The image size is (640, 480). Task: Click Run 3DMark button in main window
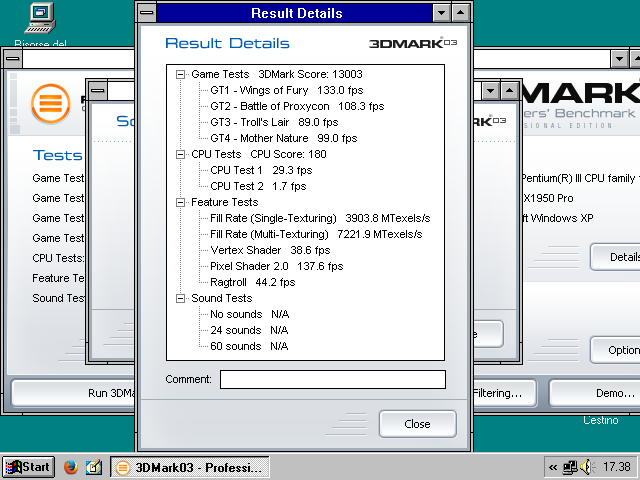coord(73,393)
